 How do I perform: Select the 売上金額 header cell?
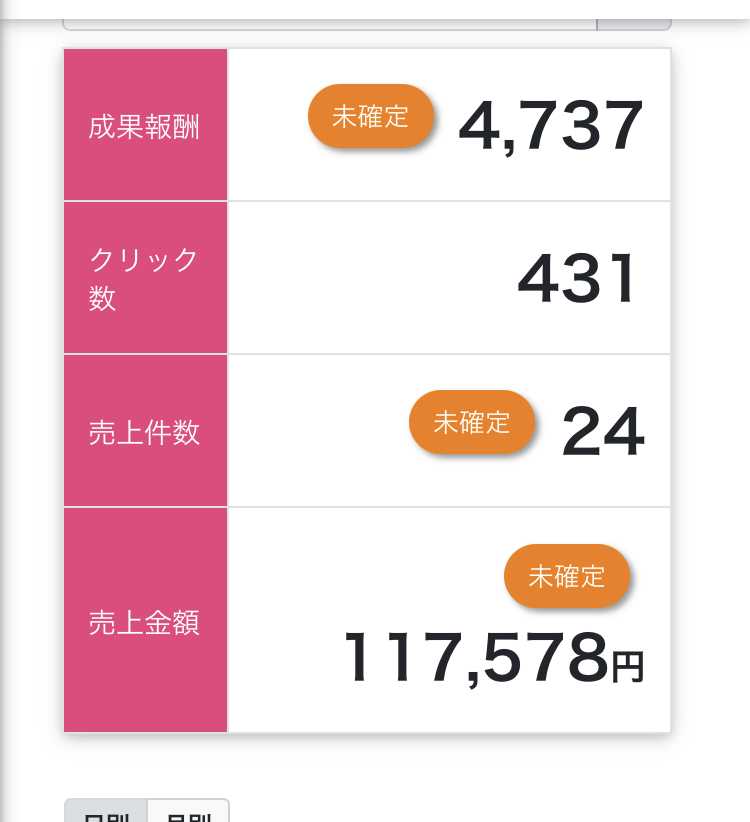click(x=145, y=620)
